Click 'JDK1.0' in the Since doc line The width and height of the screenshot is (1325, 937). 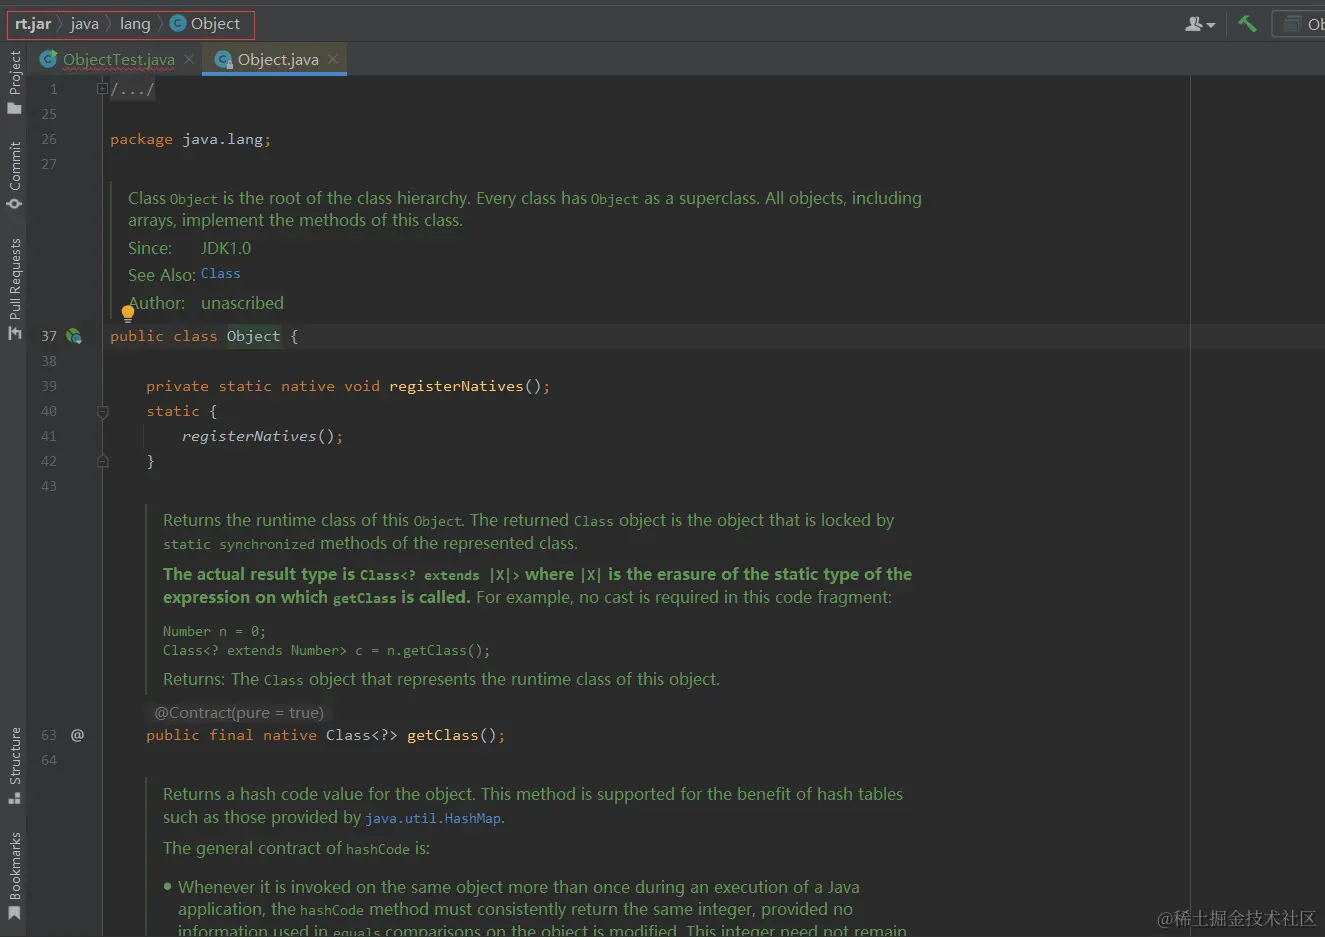coord(226,248)
